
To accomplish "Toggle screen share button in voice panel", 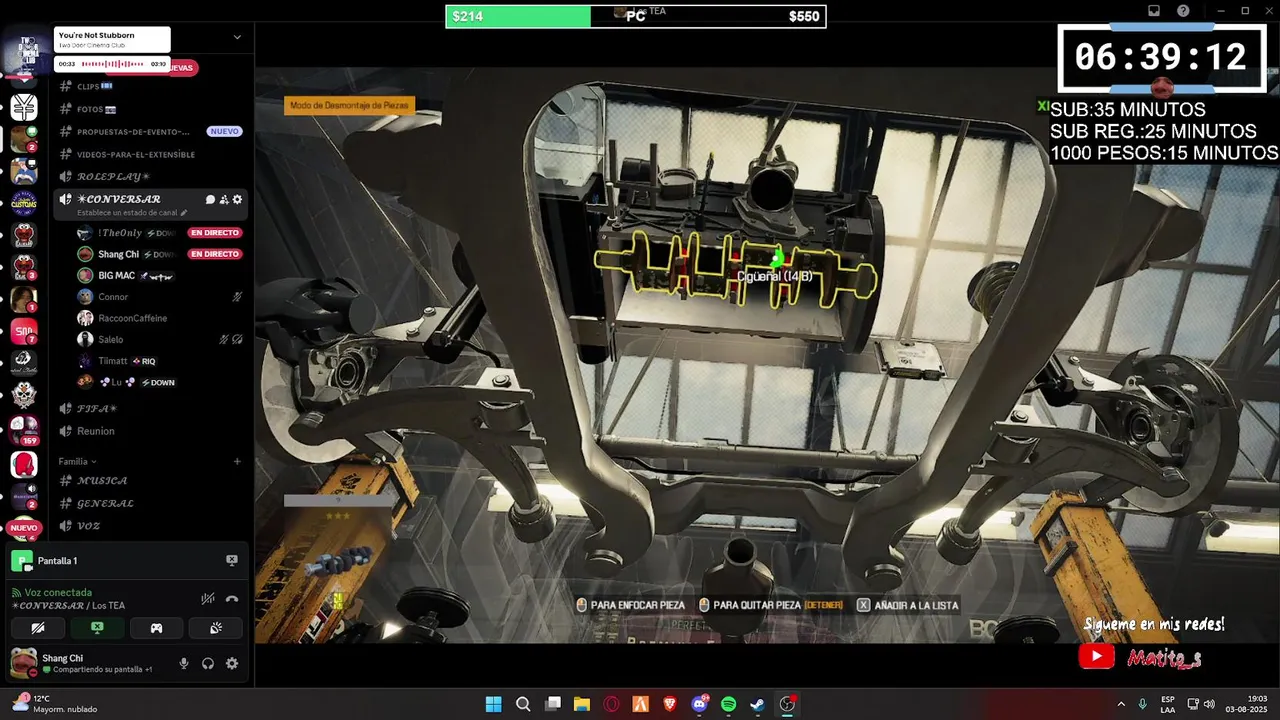I will pyautogui.click(x=97, y=628).
